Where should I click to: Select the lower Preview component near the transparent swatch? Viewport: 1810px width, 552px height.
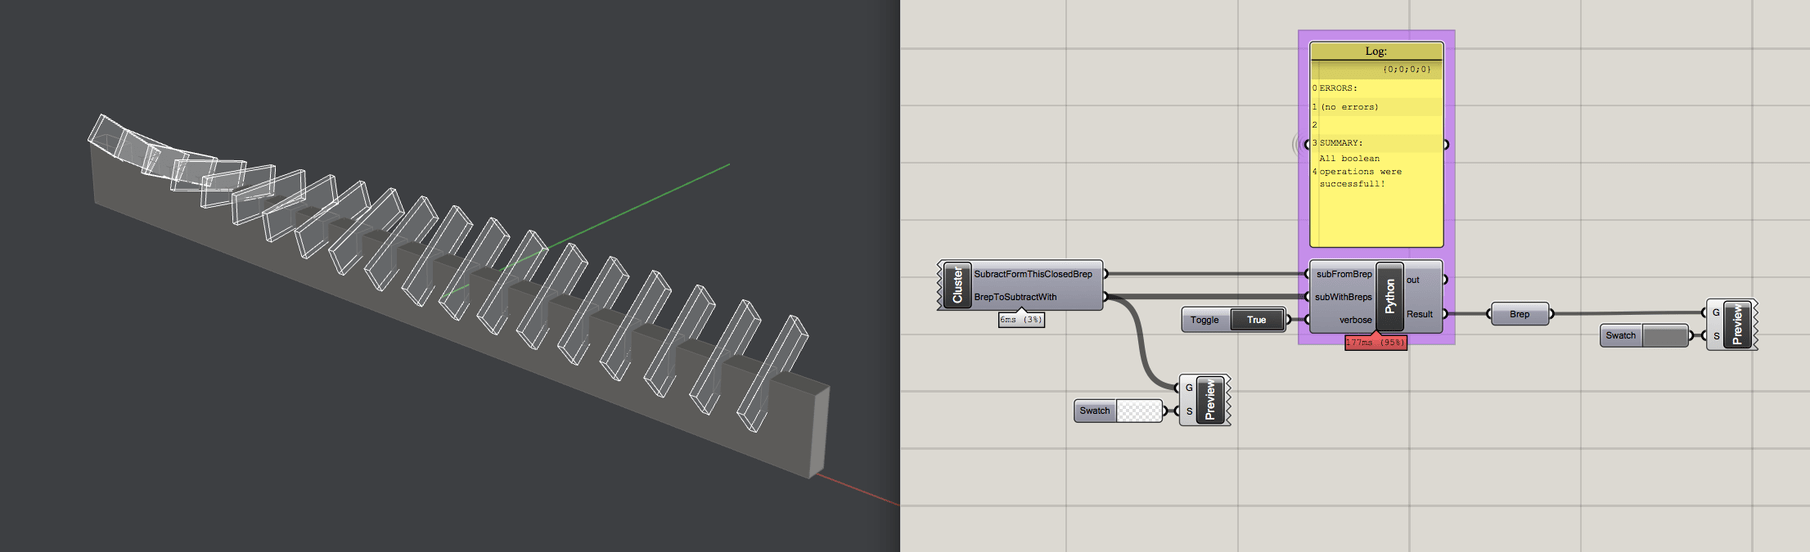[x=1210, y=400]
